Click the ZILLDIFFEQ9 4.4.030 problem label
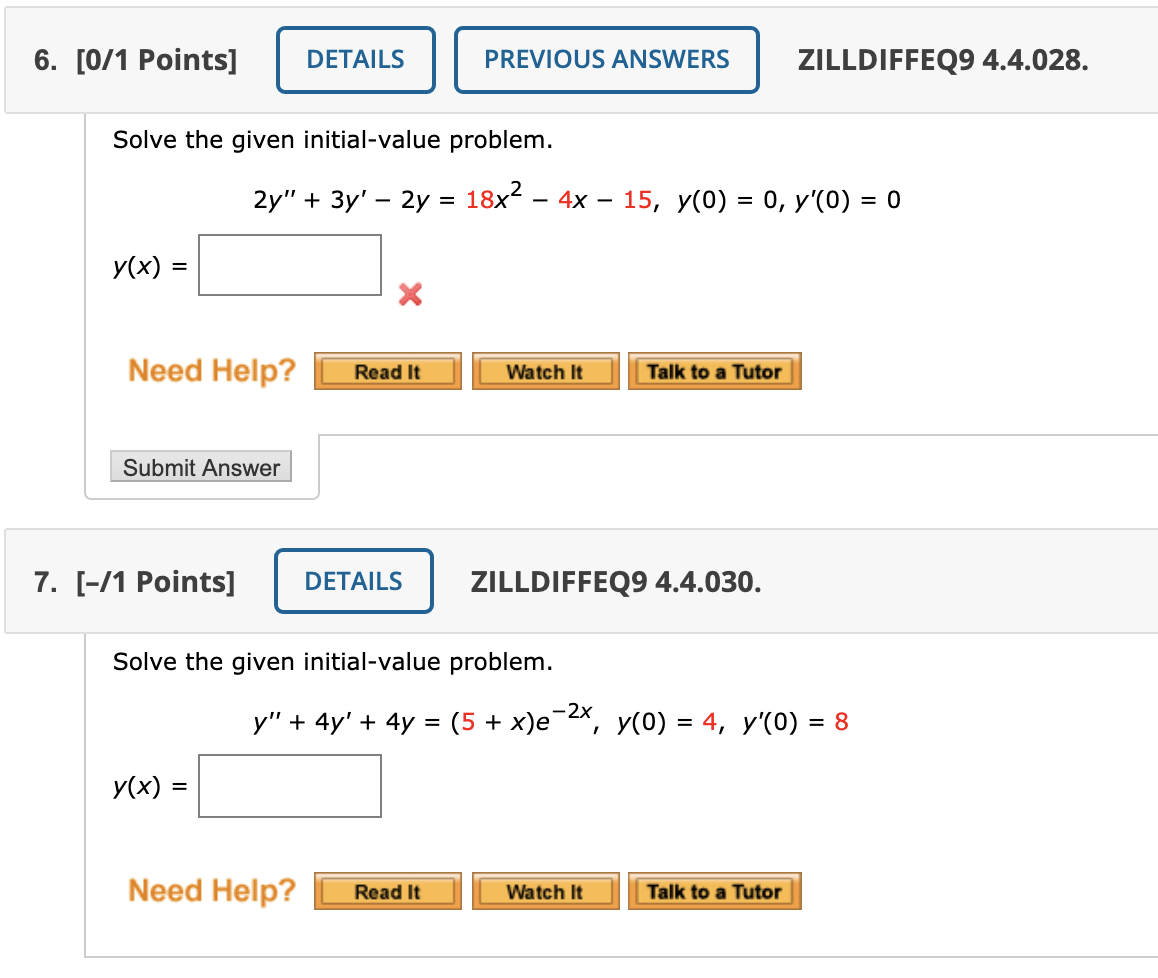This screenshot has height=978, width=1158. pos(616,581)
